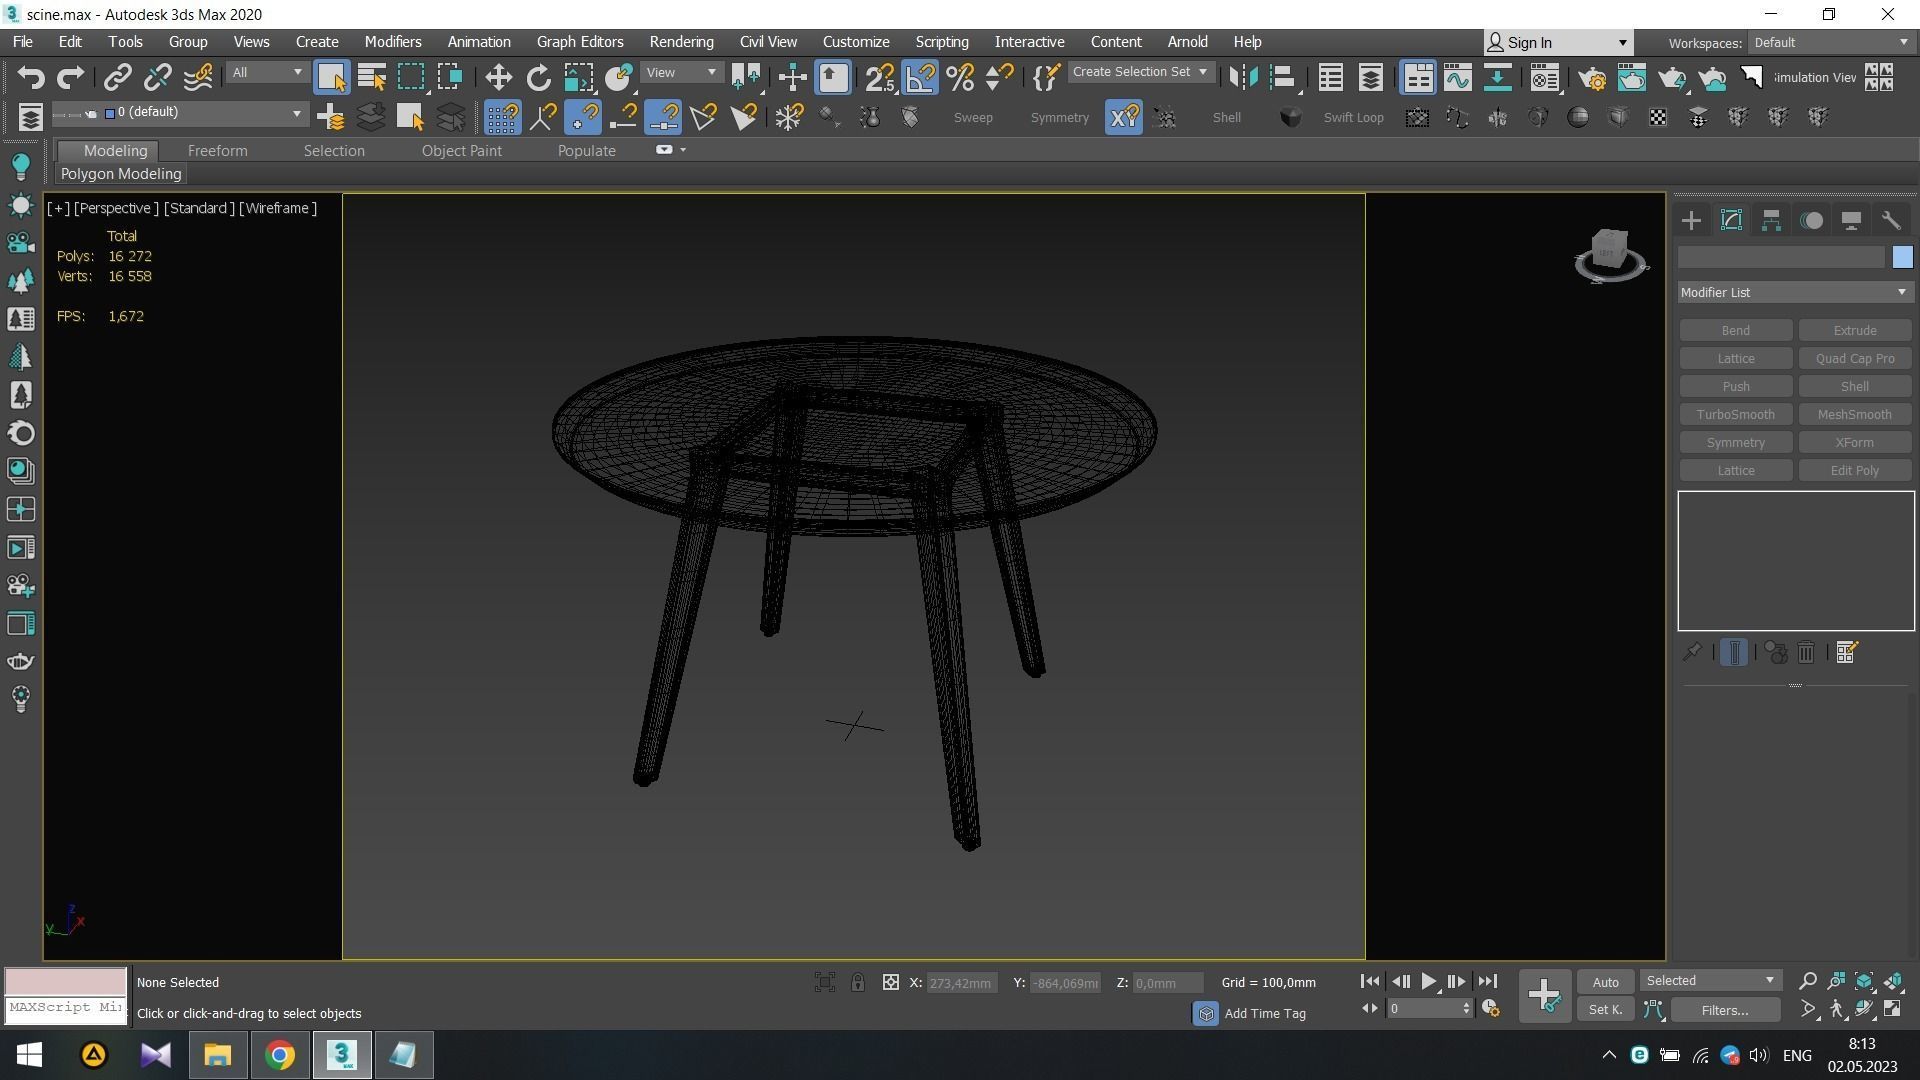
Task: Choose the Select and Move tool
Action: click(498, 77)
